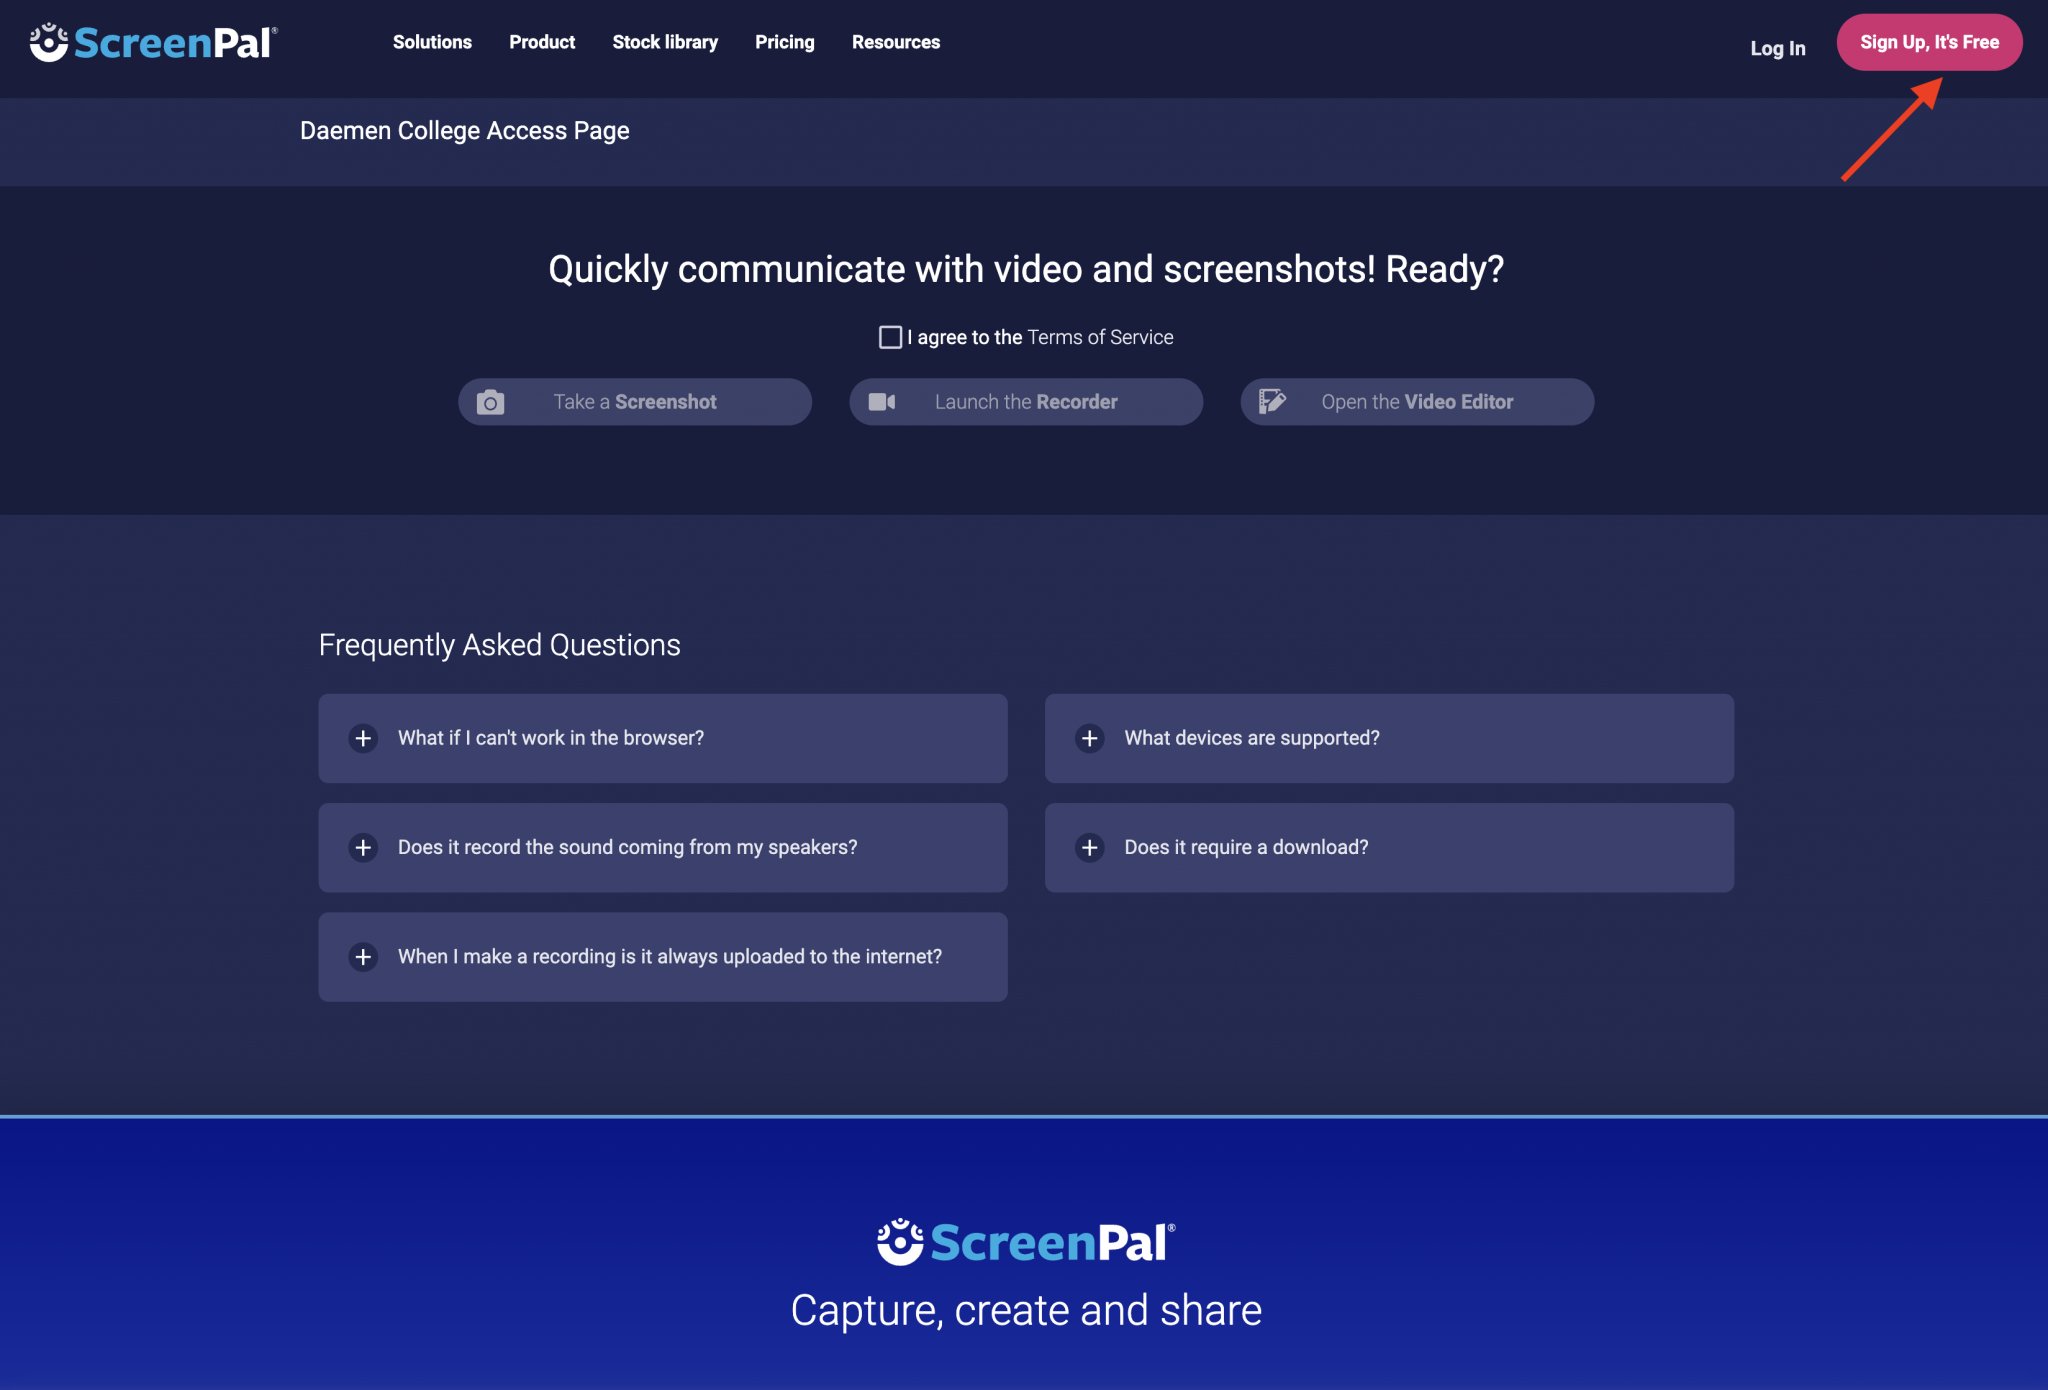The image size is (2048, 1390).
Task: Open the Resources menu
Action: [x=895, y=42]
